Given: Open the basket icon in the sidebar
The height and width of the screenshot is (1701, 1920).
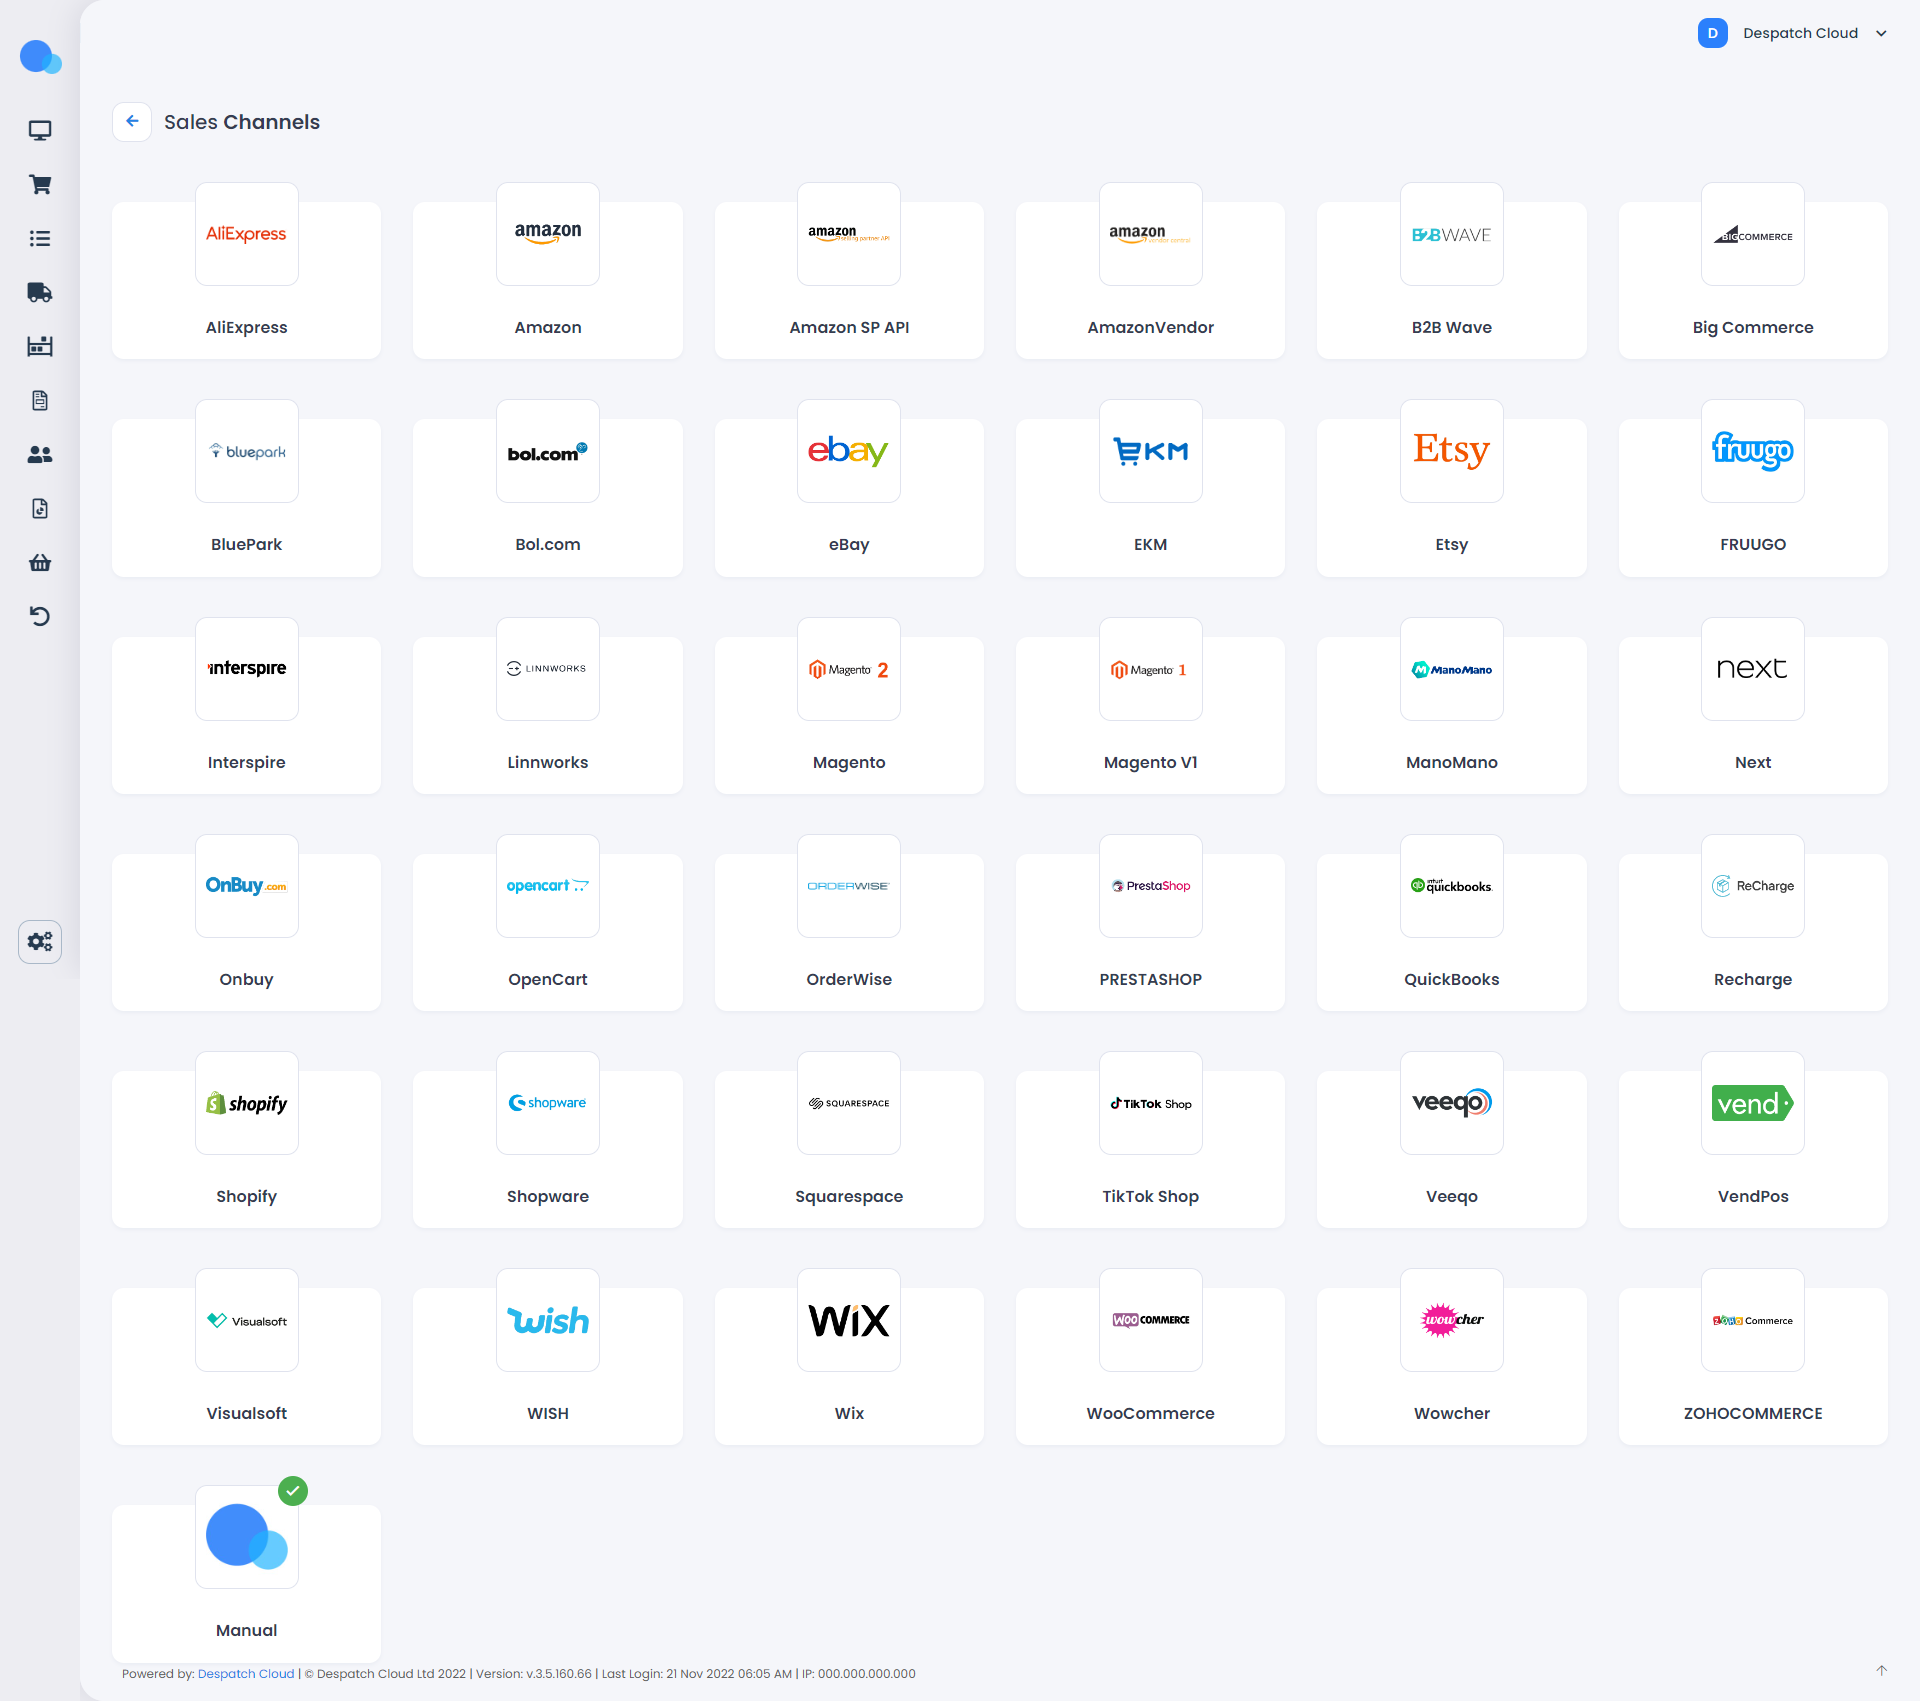Looking at the screenshot, I should (x=40, y=562).
